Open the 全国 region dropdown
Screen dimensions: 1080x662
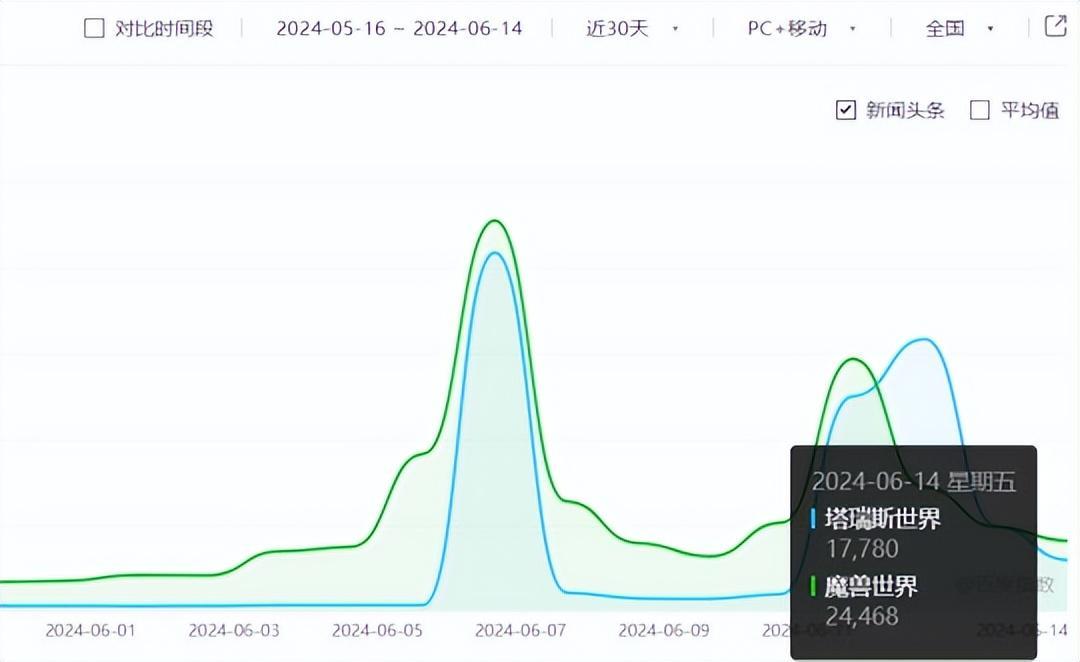(959, 28)
